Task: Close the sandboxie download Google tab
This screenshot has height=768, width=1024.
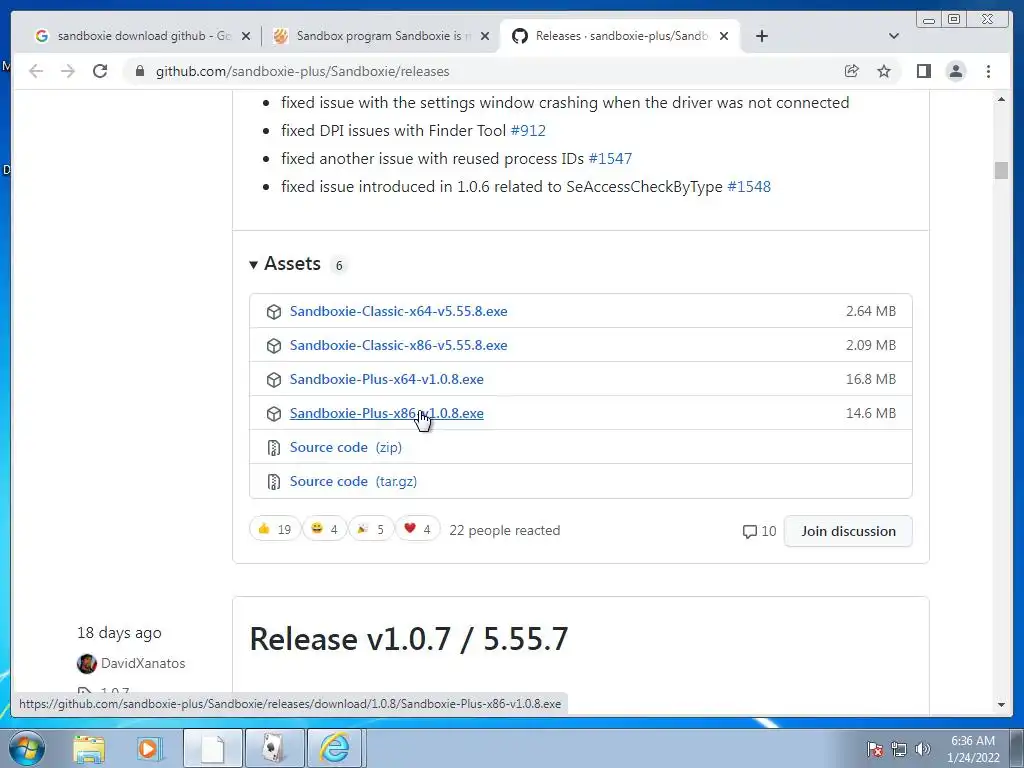Action: [246, 36]
